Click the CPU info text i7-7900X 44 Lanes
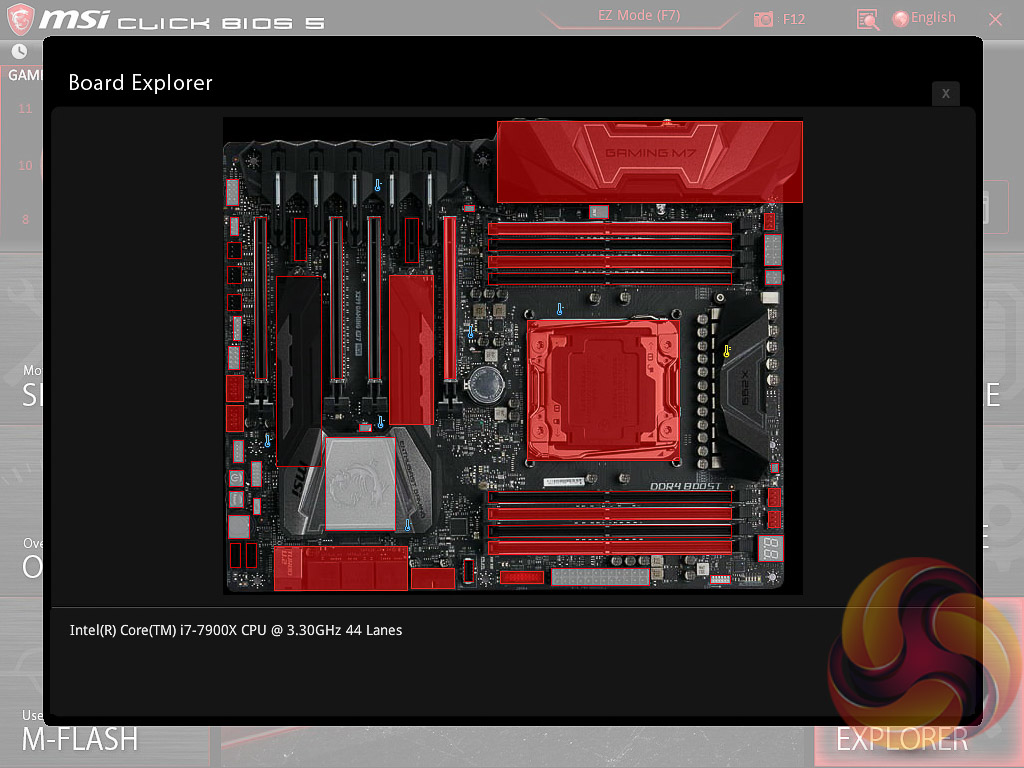 pyautogui.click(x=236, y=630)
